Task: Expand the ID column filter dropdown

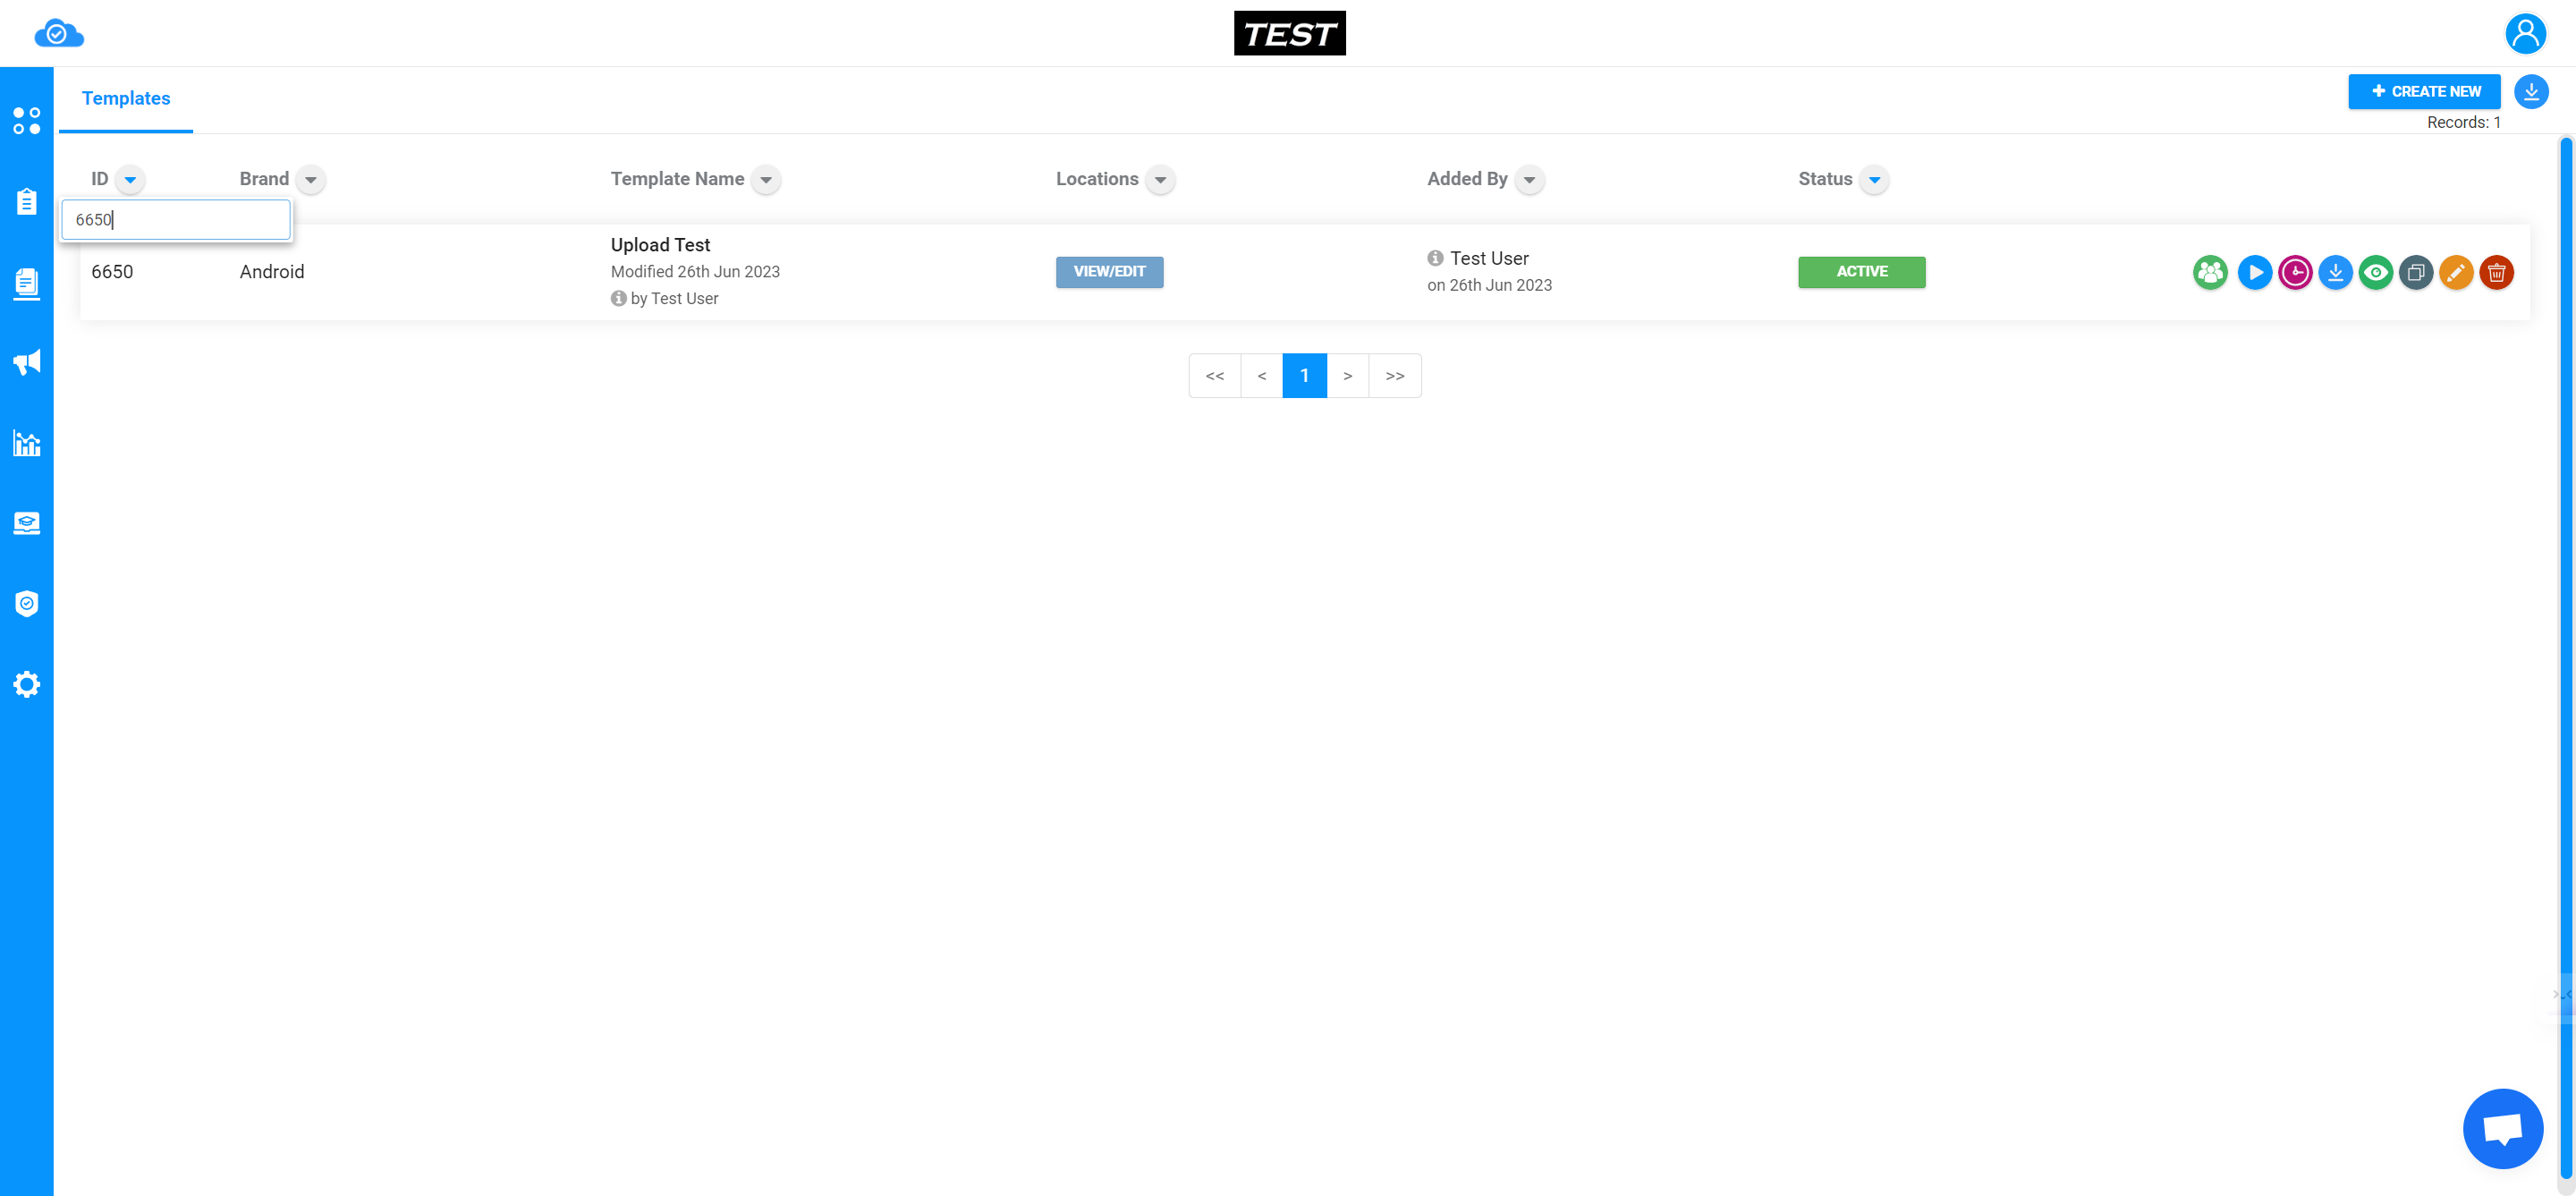Action: point(131,179)
